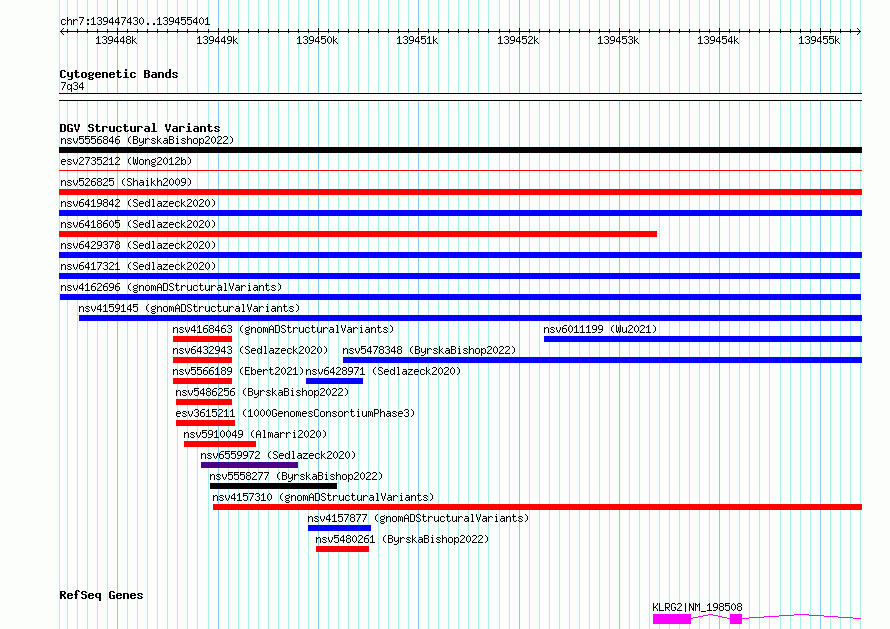Select the large magenta KLRG2 exon block

[672, 619]
